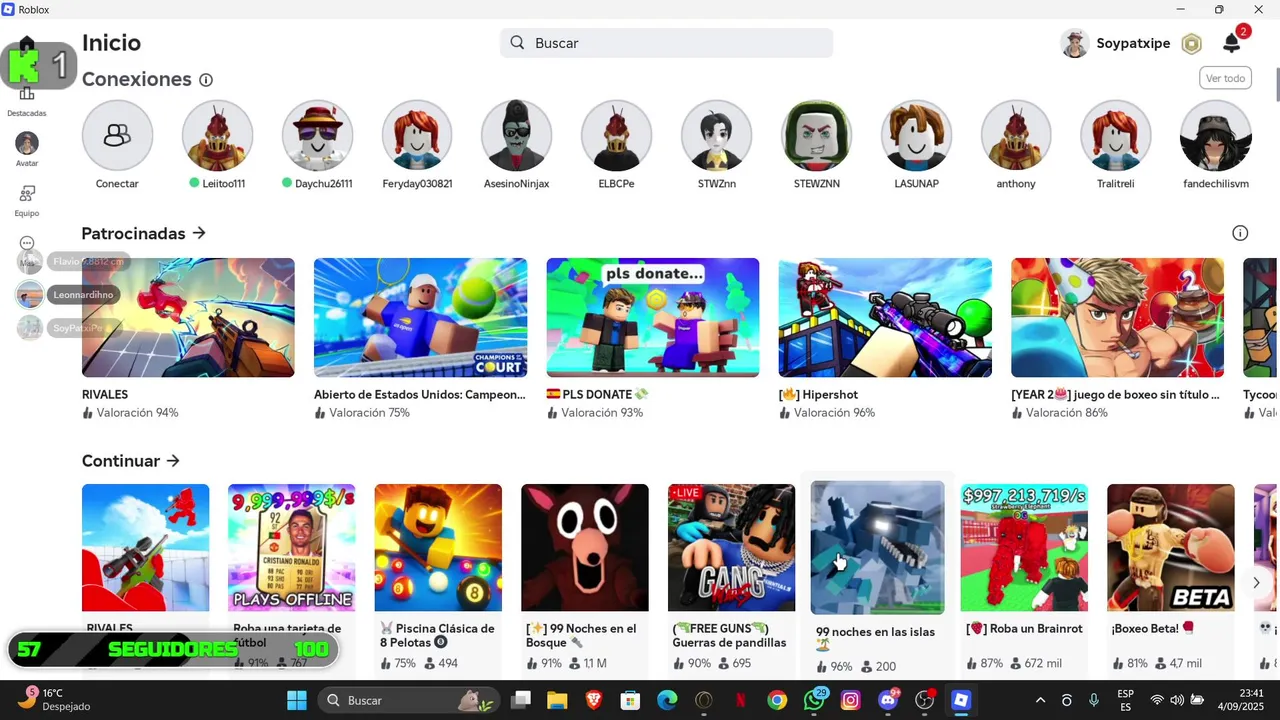
Task: Click the Windows taskbar Buscar search box
Action: (x=410, y=700)
